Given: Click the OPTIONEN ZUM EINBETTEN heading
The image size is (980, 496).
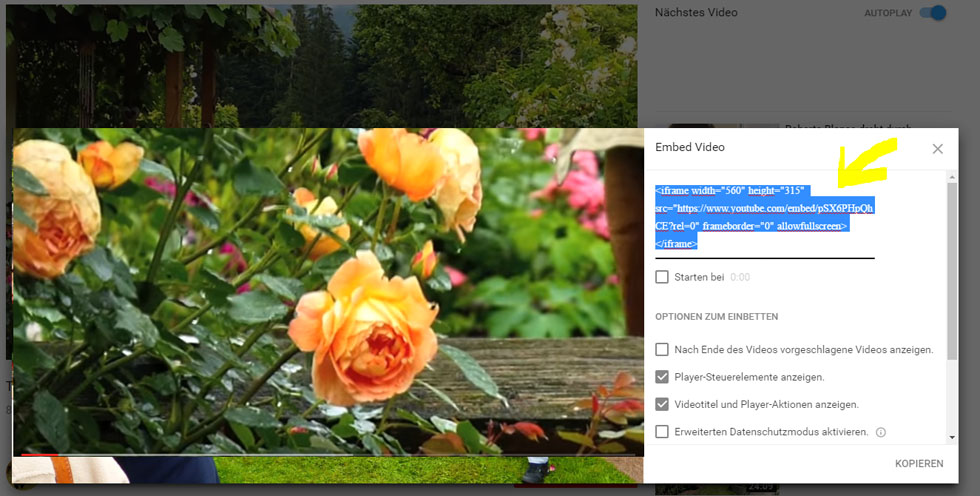Looking at the screenshot, I should click(x=716, y=317).
